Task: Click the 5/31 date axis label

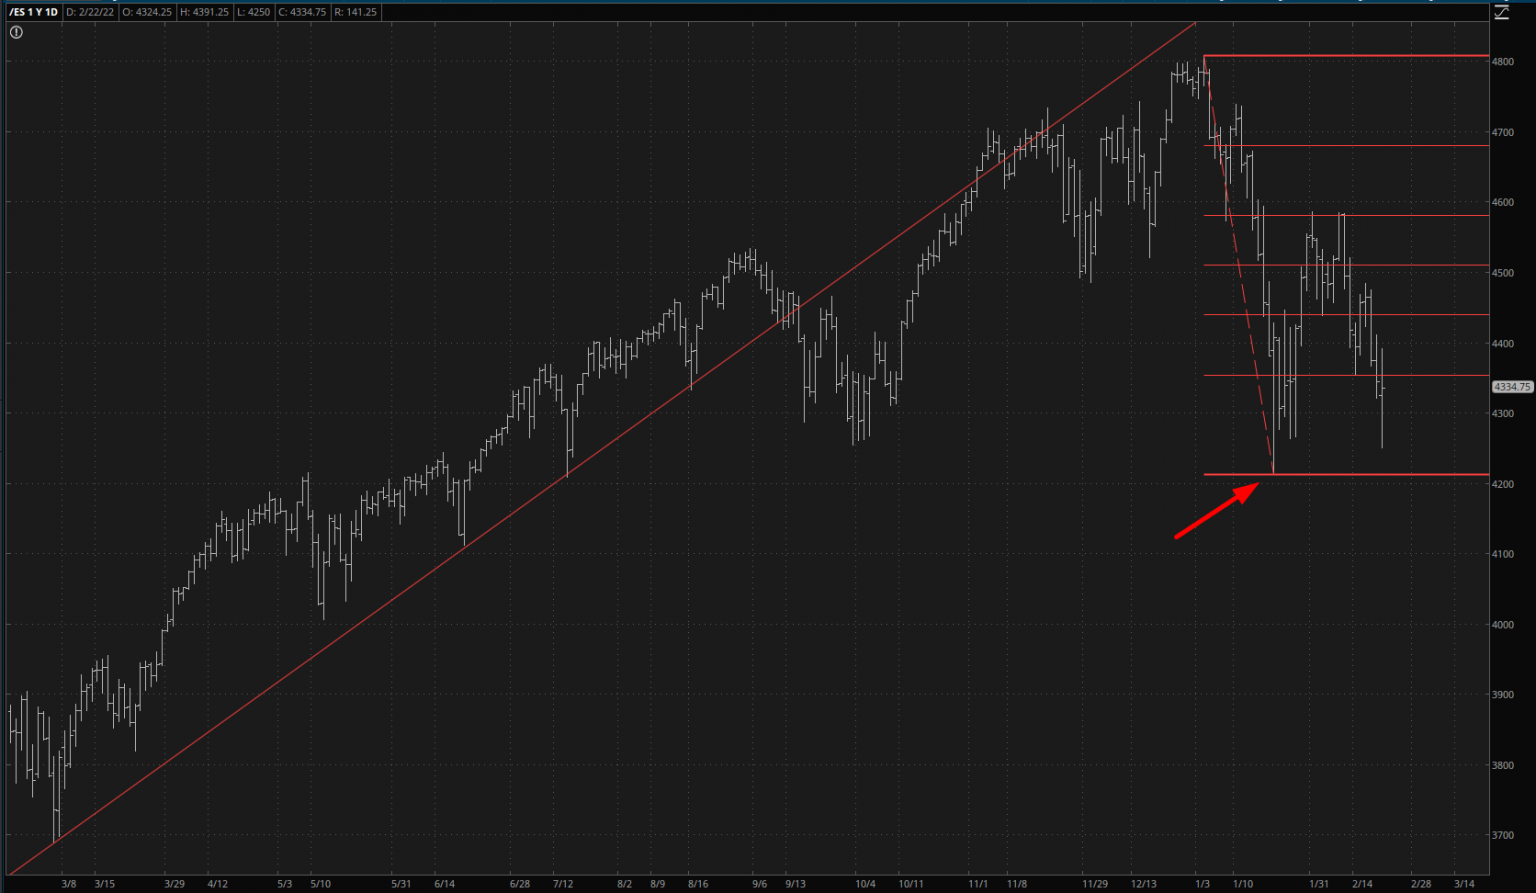Action: tap(401, 884)
